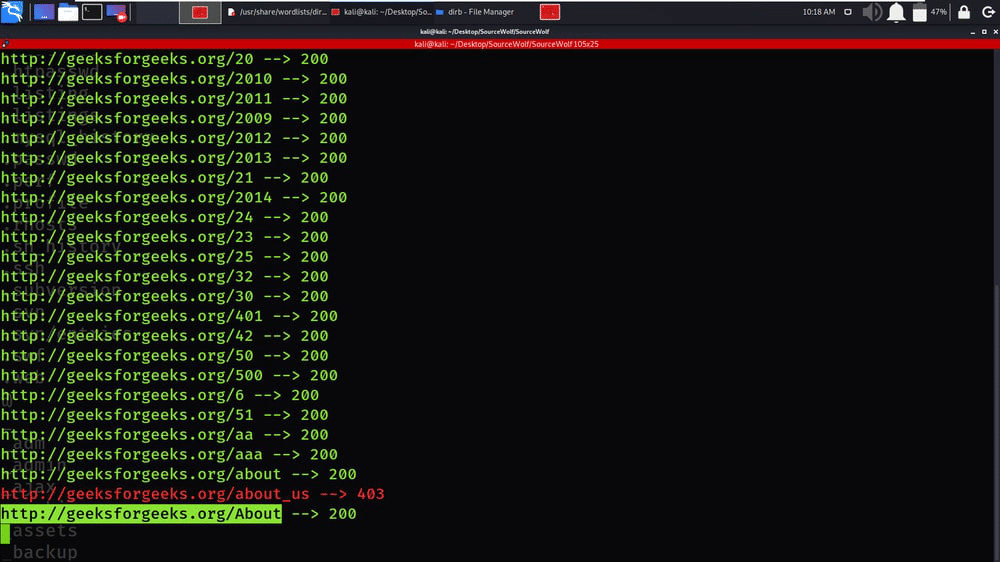
Task: Minimize the terminal window
Action: 973,31
